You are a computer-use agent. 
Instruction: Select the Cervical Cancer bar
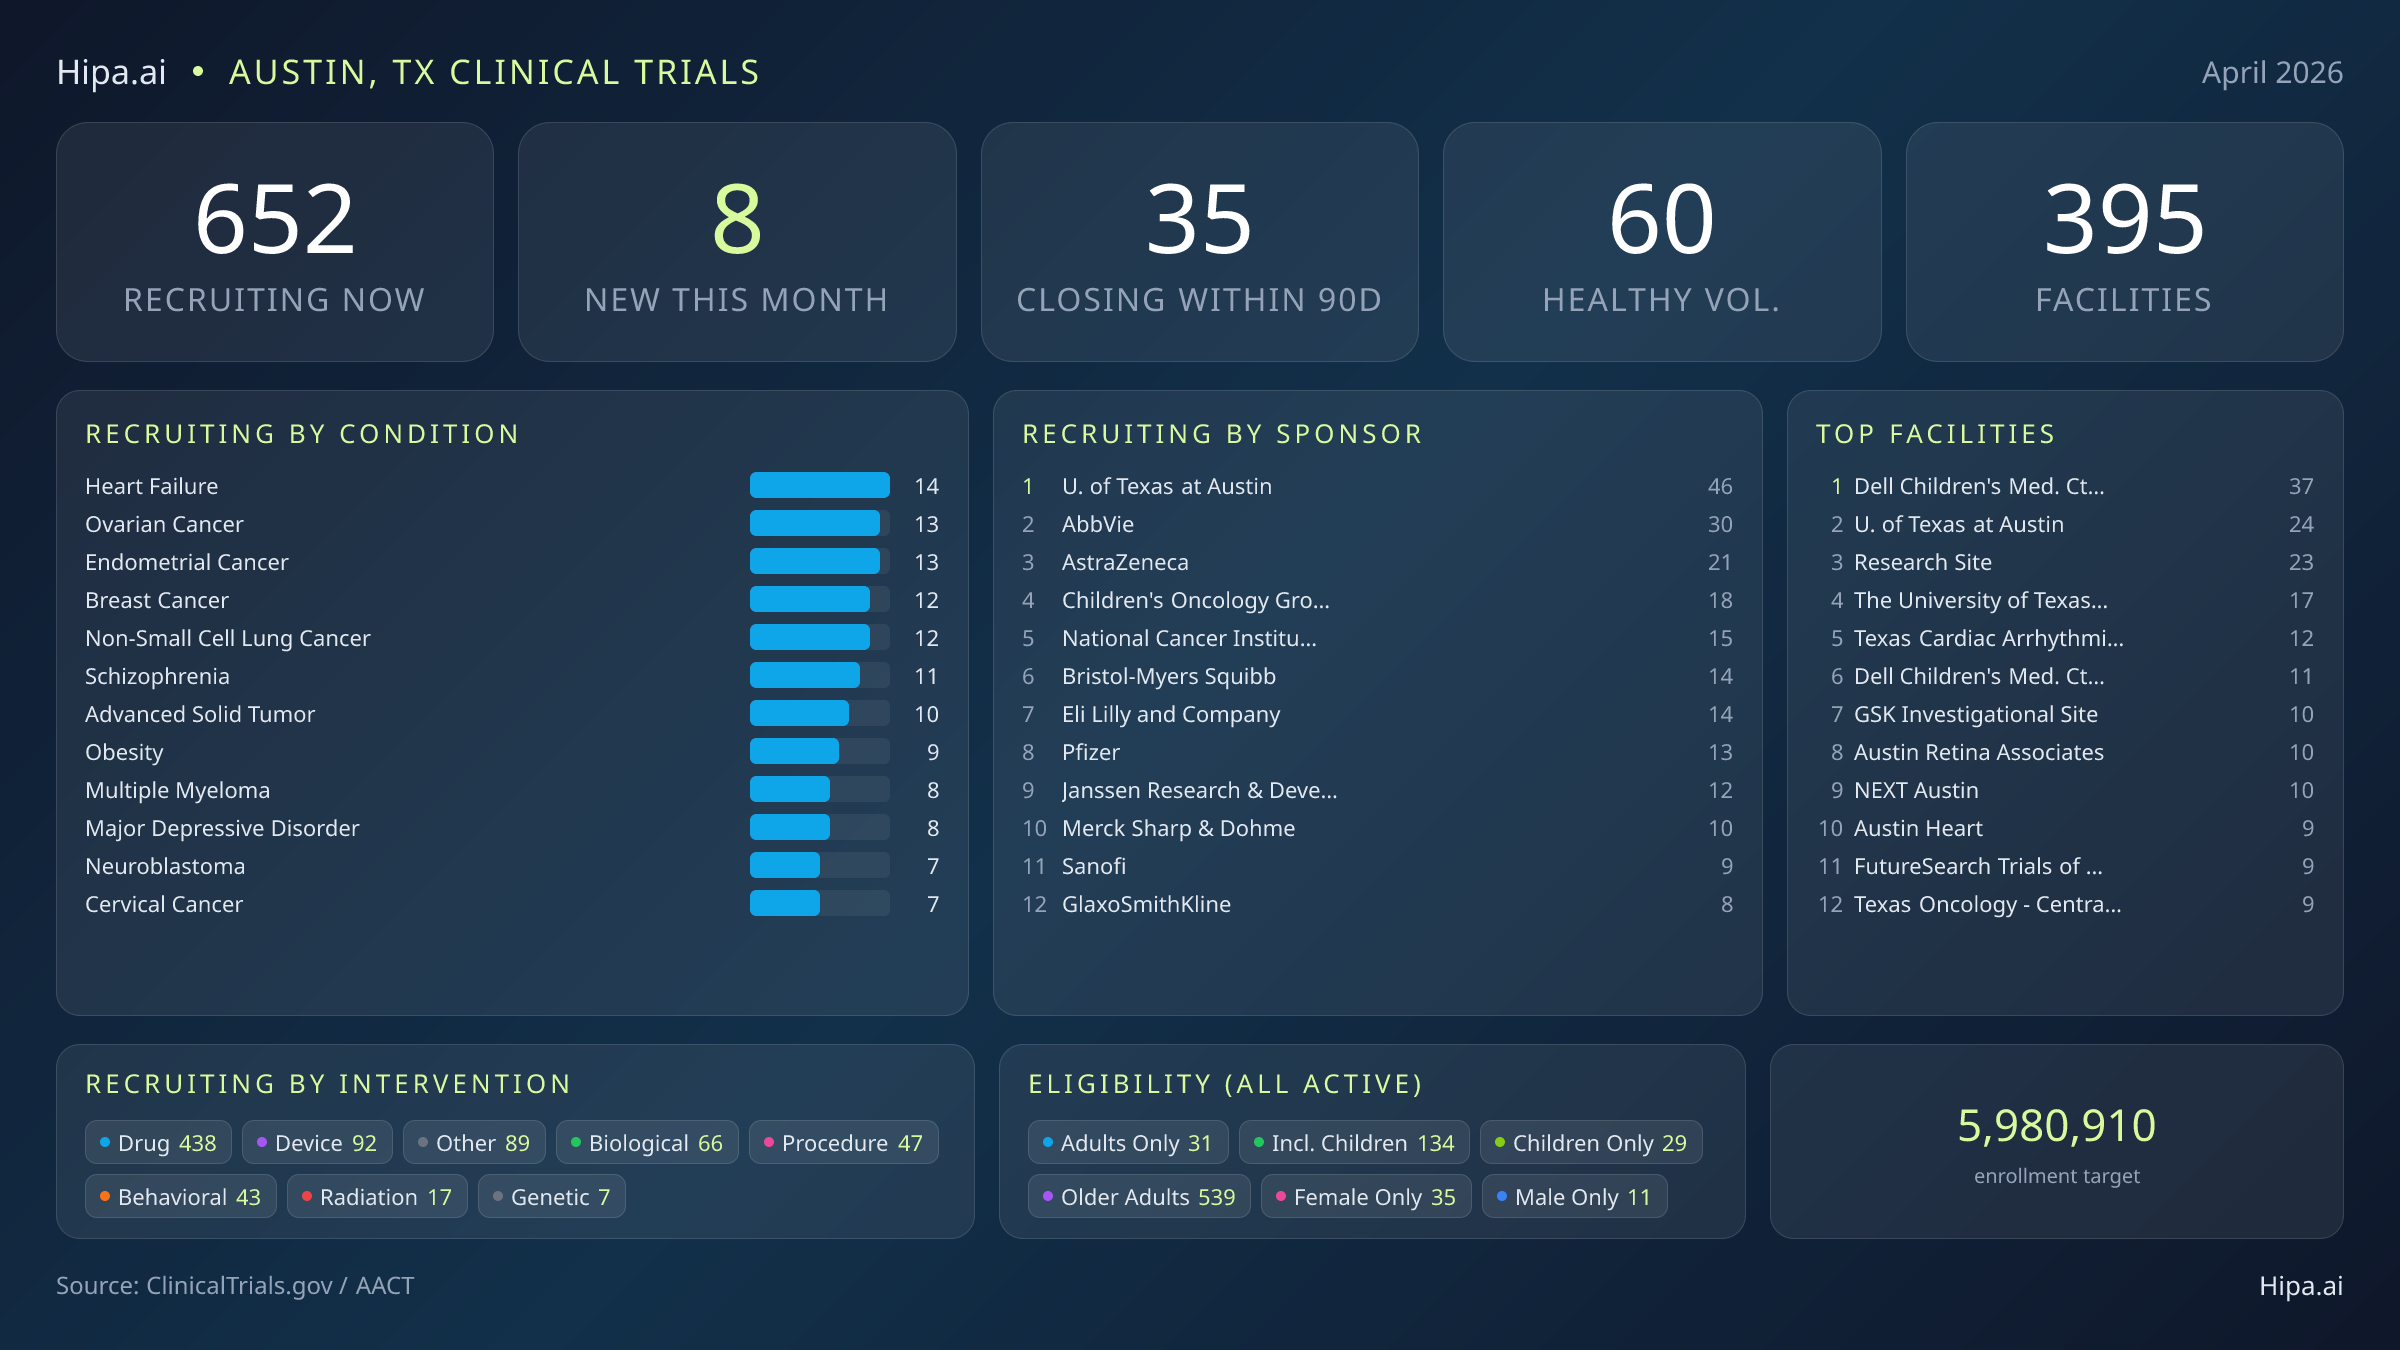820,904
